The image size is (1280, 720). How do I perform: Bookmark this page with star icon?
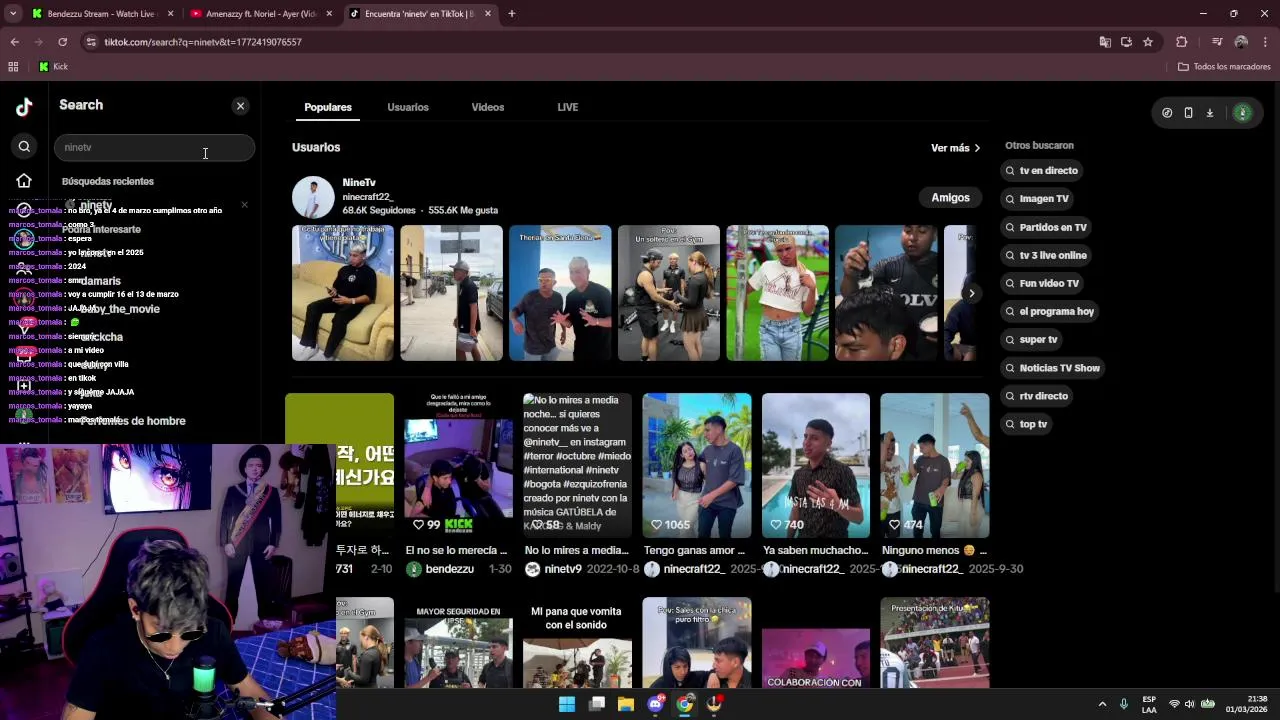pos(1148,42)
